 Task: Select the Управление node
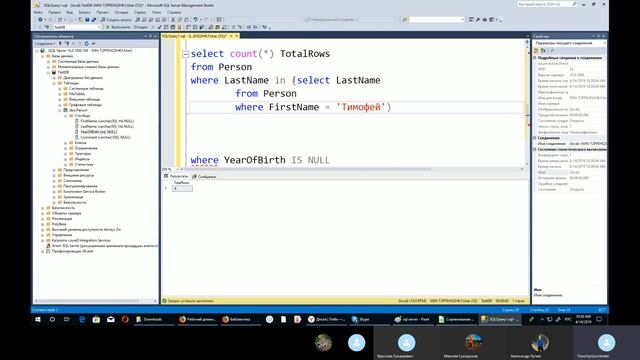(62, 235)
